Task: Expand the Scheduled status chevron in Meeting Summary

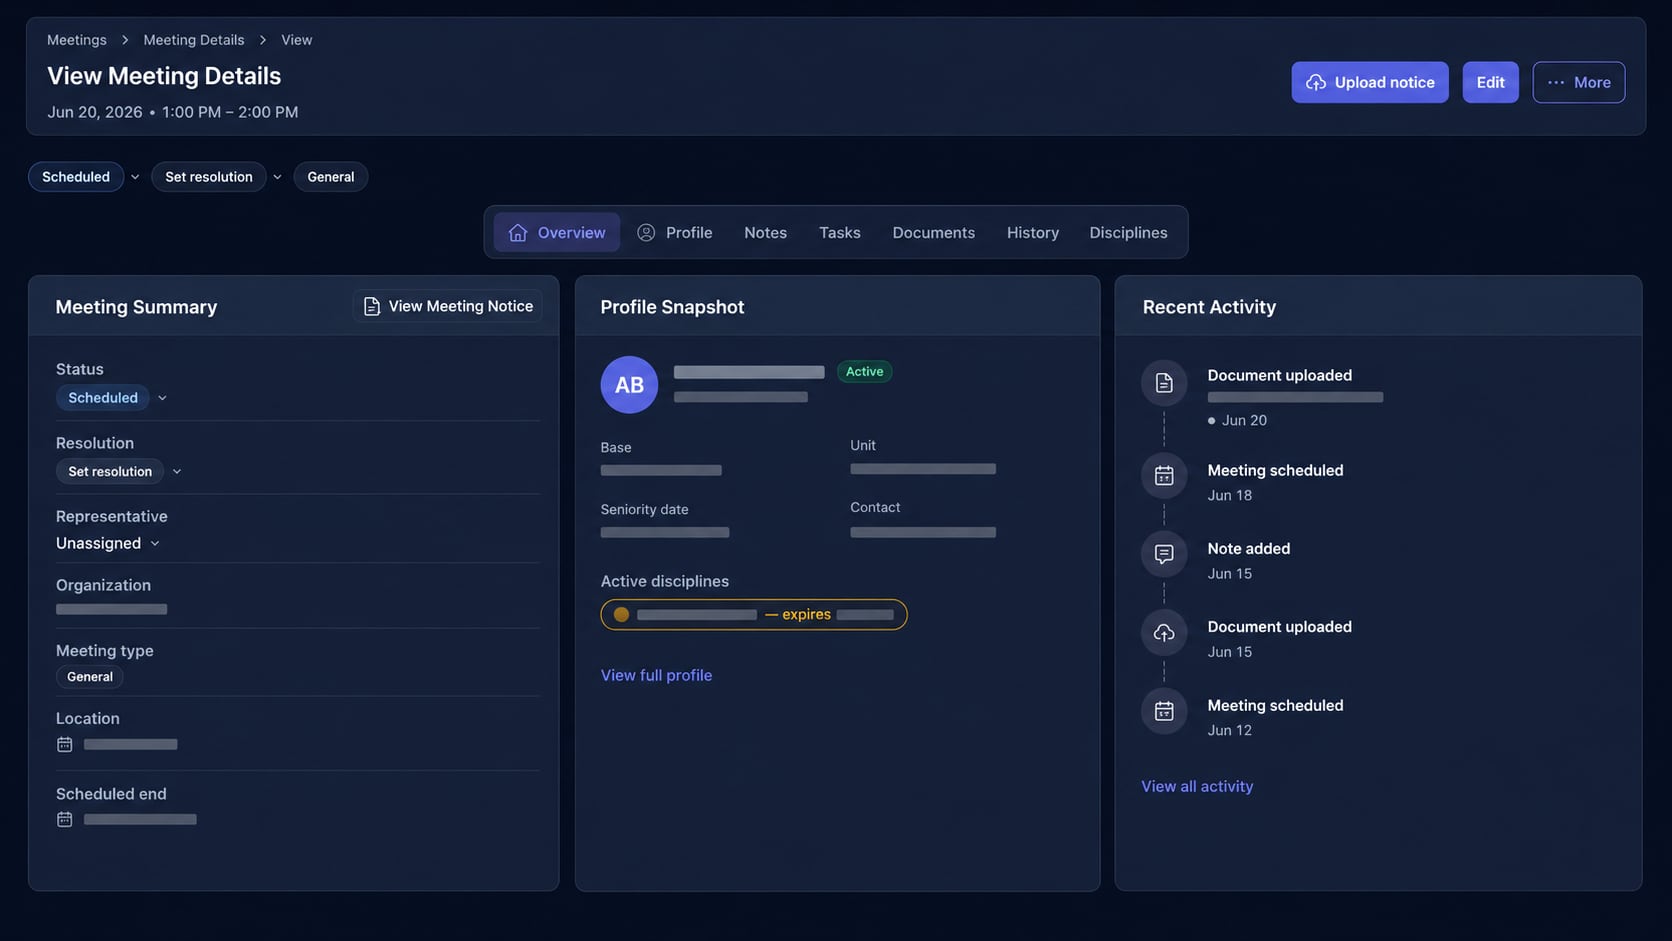Action: tap(162, 398)
